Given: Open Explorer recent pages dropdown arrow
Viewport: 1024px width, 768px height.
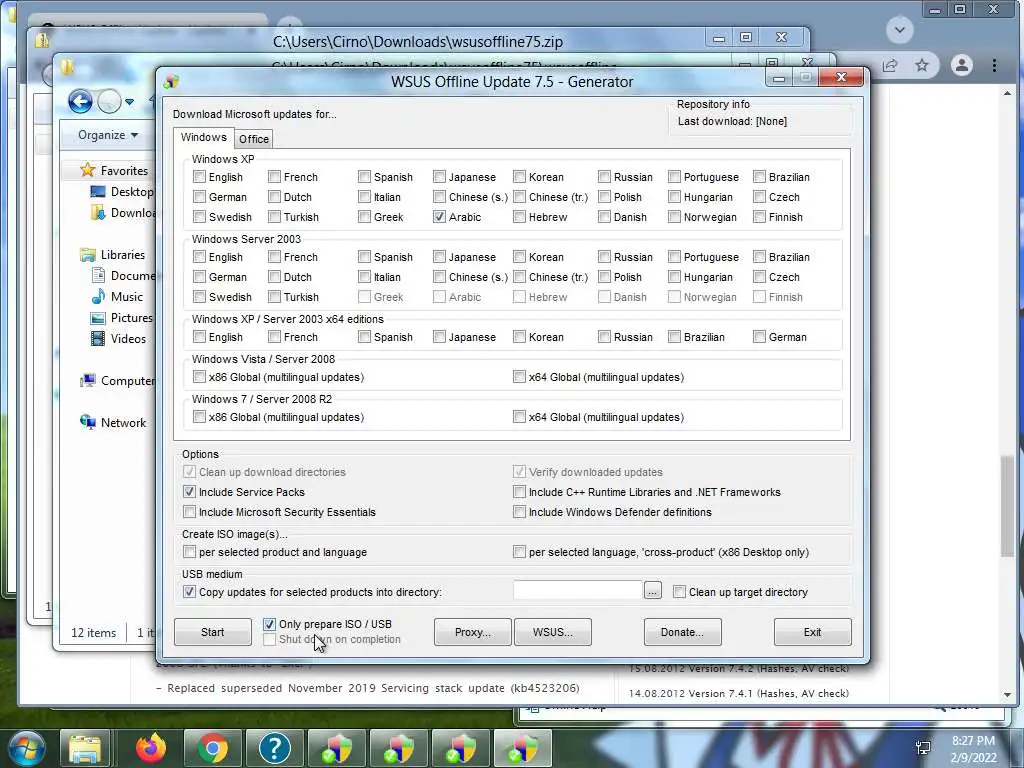Looking at the screenshot, I should pos(129,102).
